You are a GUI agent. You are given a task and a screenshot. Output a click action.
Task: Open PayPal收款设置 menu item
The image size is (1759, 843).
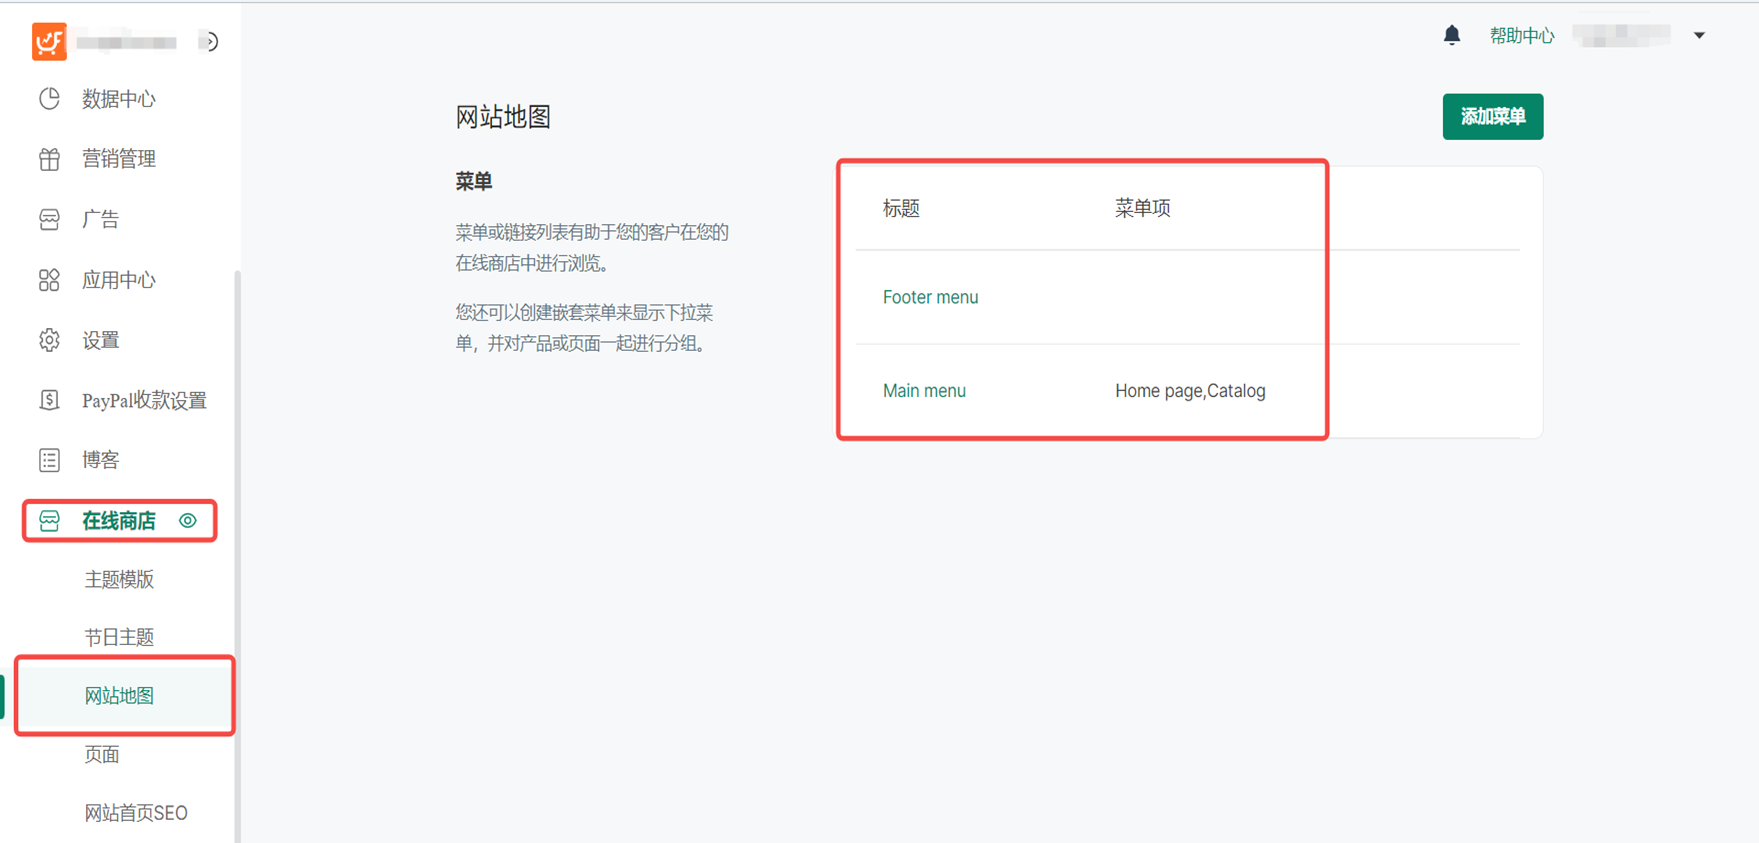tap(144, 400)
